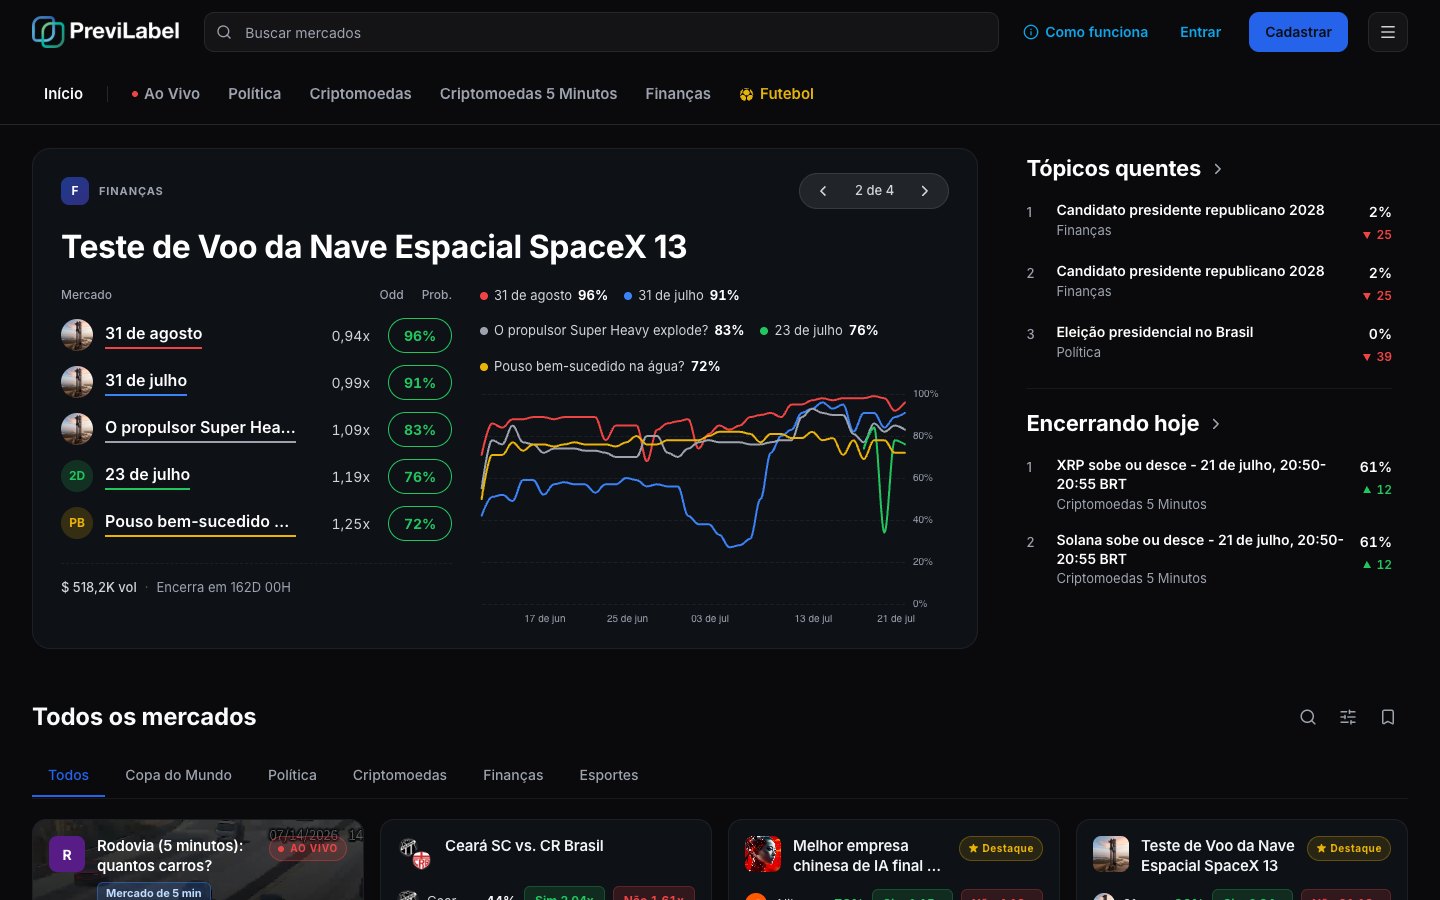
Task: Select the Finanças markets tab
Action: pos(513,775)
